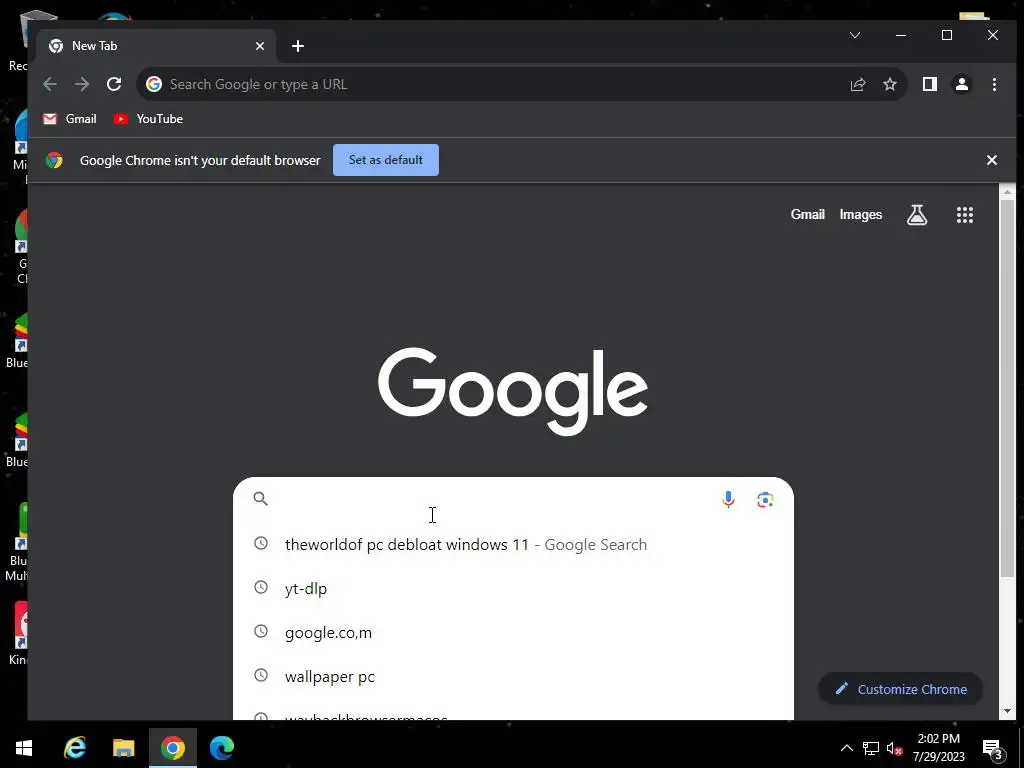This screenshot has width=1024, height=768.
Task: Launch Internet Explorer from taskbar
Action: tap(75, 748)
